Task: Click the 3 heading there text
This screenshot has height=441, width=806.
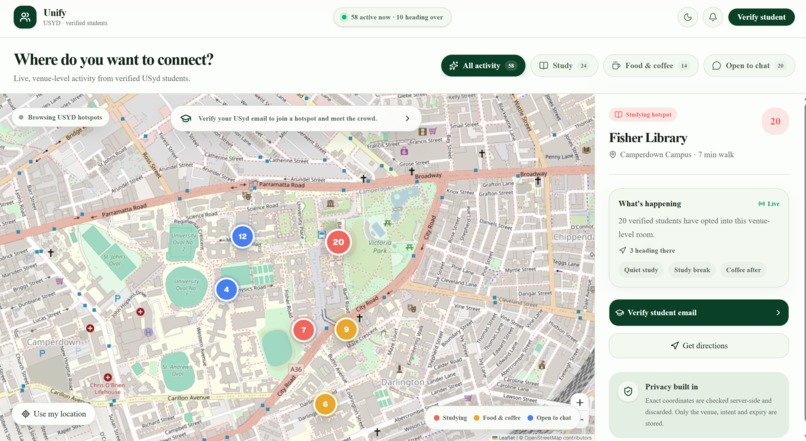Action: point(652,250)
